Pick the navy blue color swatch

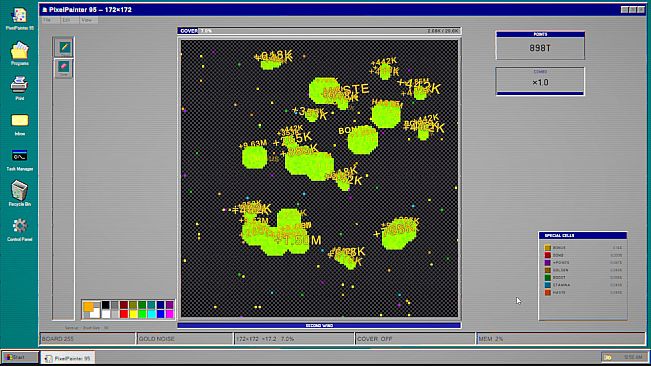(x=161, y=305)
